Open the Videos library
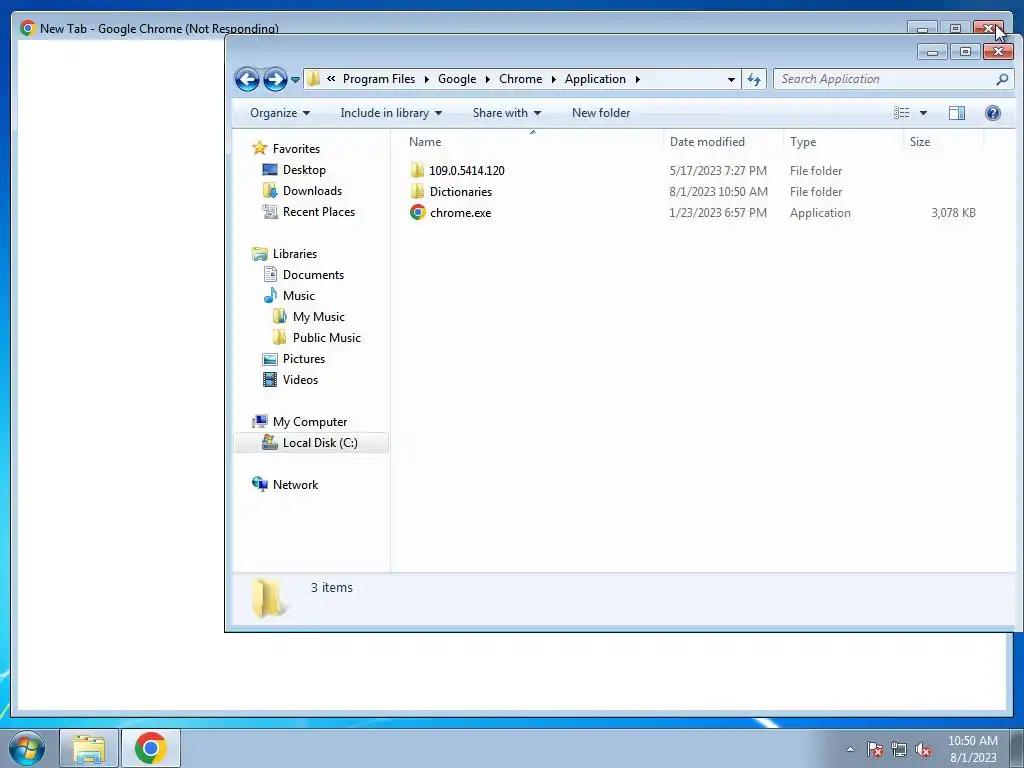 [290, 379]
